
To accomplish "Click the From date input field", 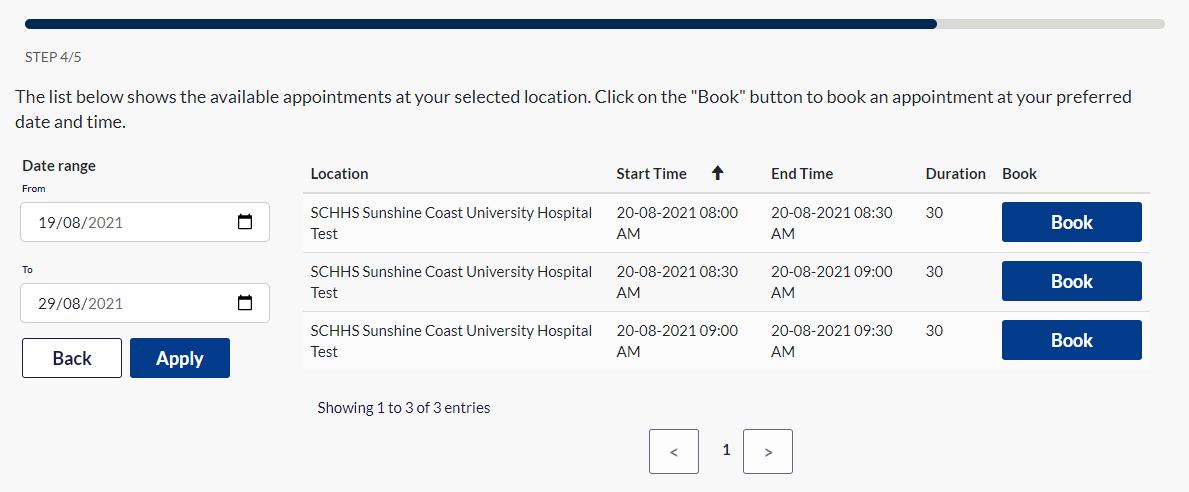I will click(x=120, y=222).
